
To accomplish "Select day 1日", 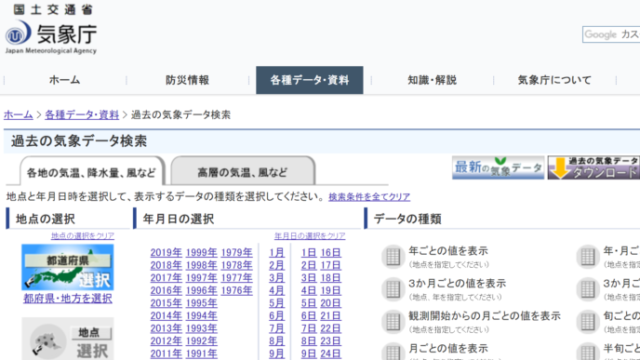I will (x=309, y=253).
